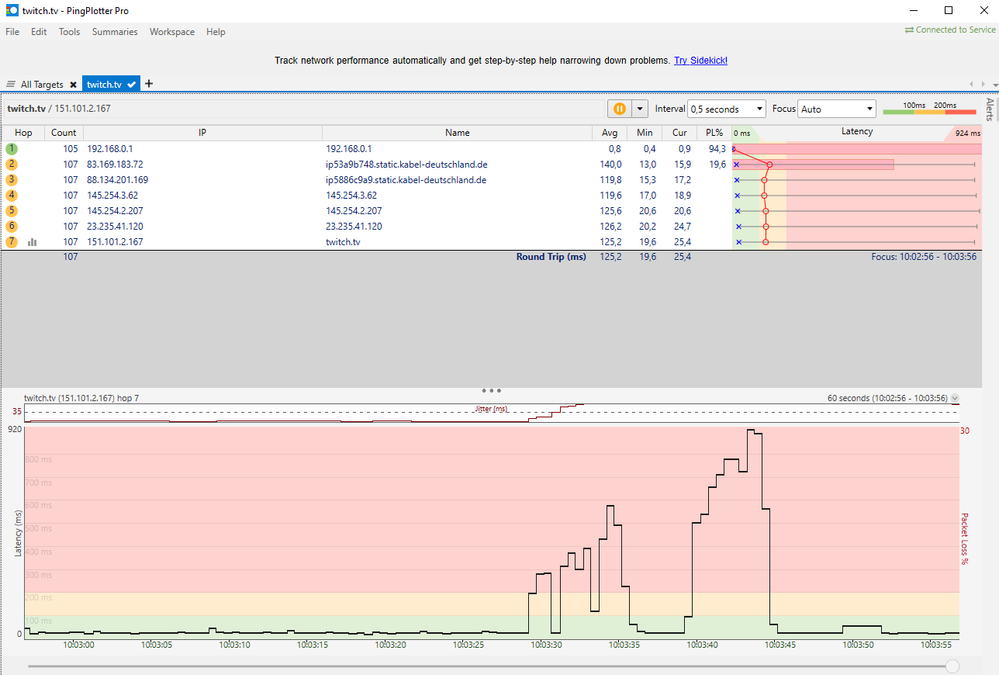The height and width of the screenshot is (675, 999).
Task: Follow the Try Sidekick! link
Action: 700,61
